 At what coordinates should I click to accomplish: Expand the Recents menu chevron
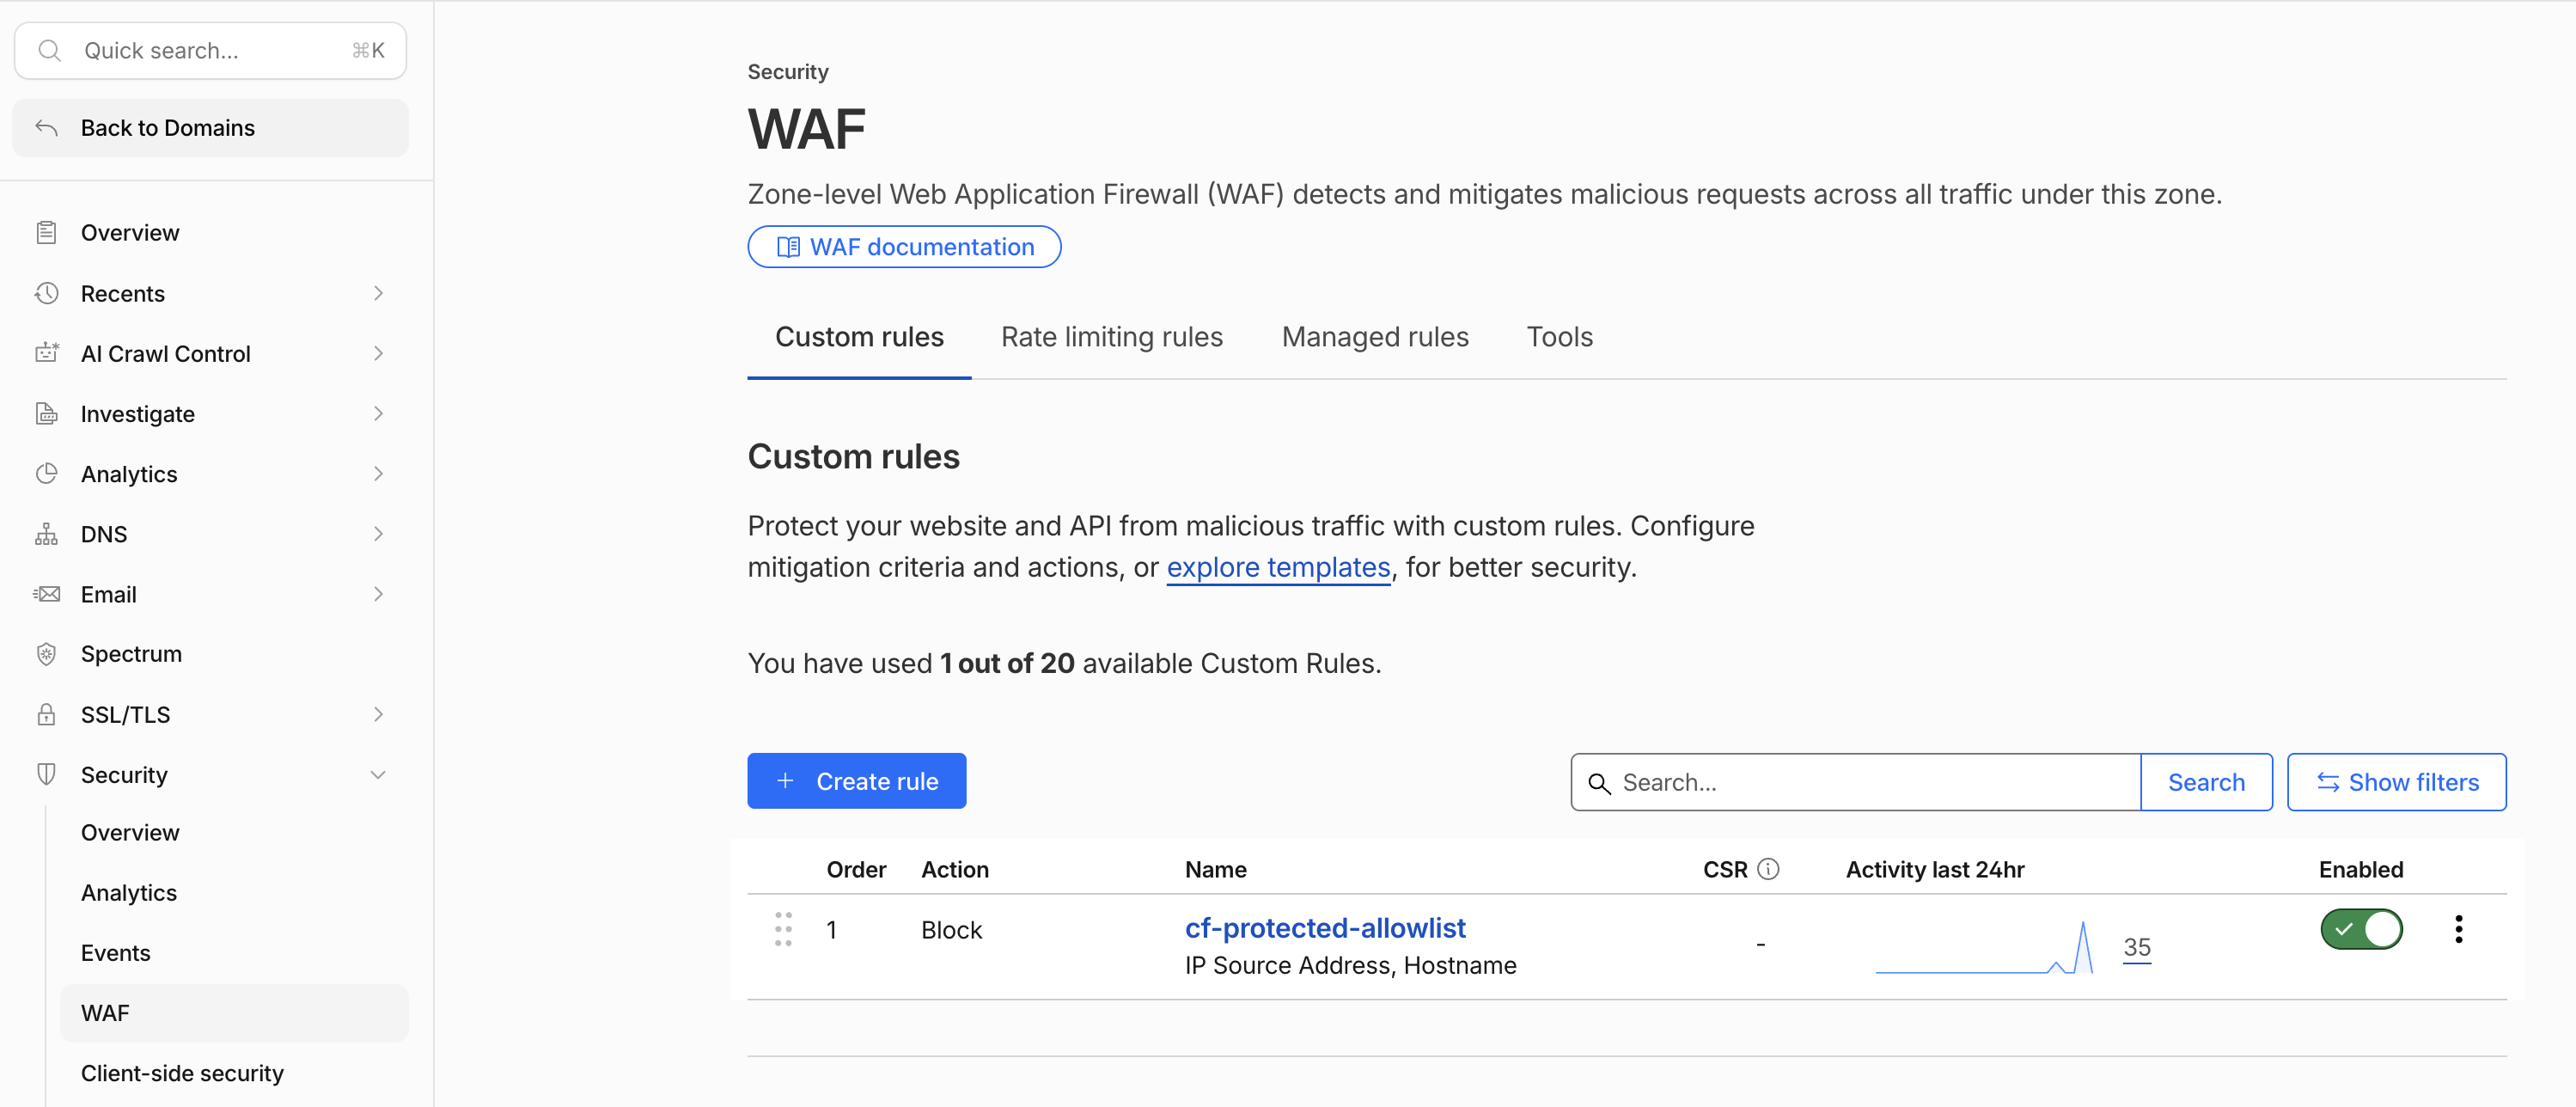click(378, 293)
